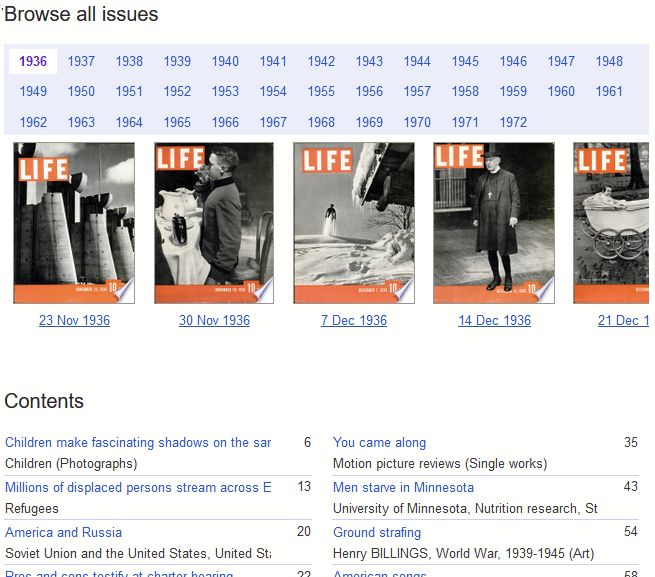
Task: Browse 1944 issues
Action: point(417,61)
